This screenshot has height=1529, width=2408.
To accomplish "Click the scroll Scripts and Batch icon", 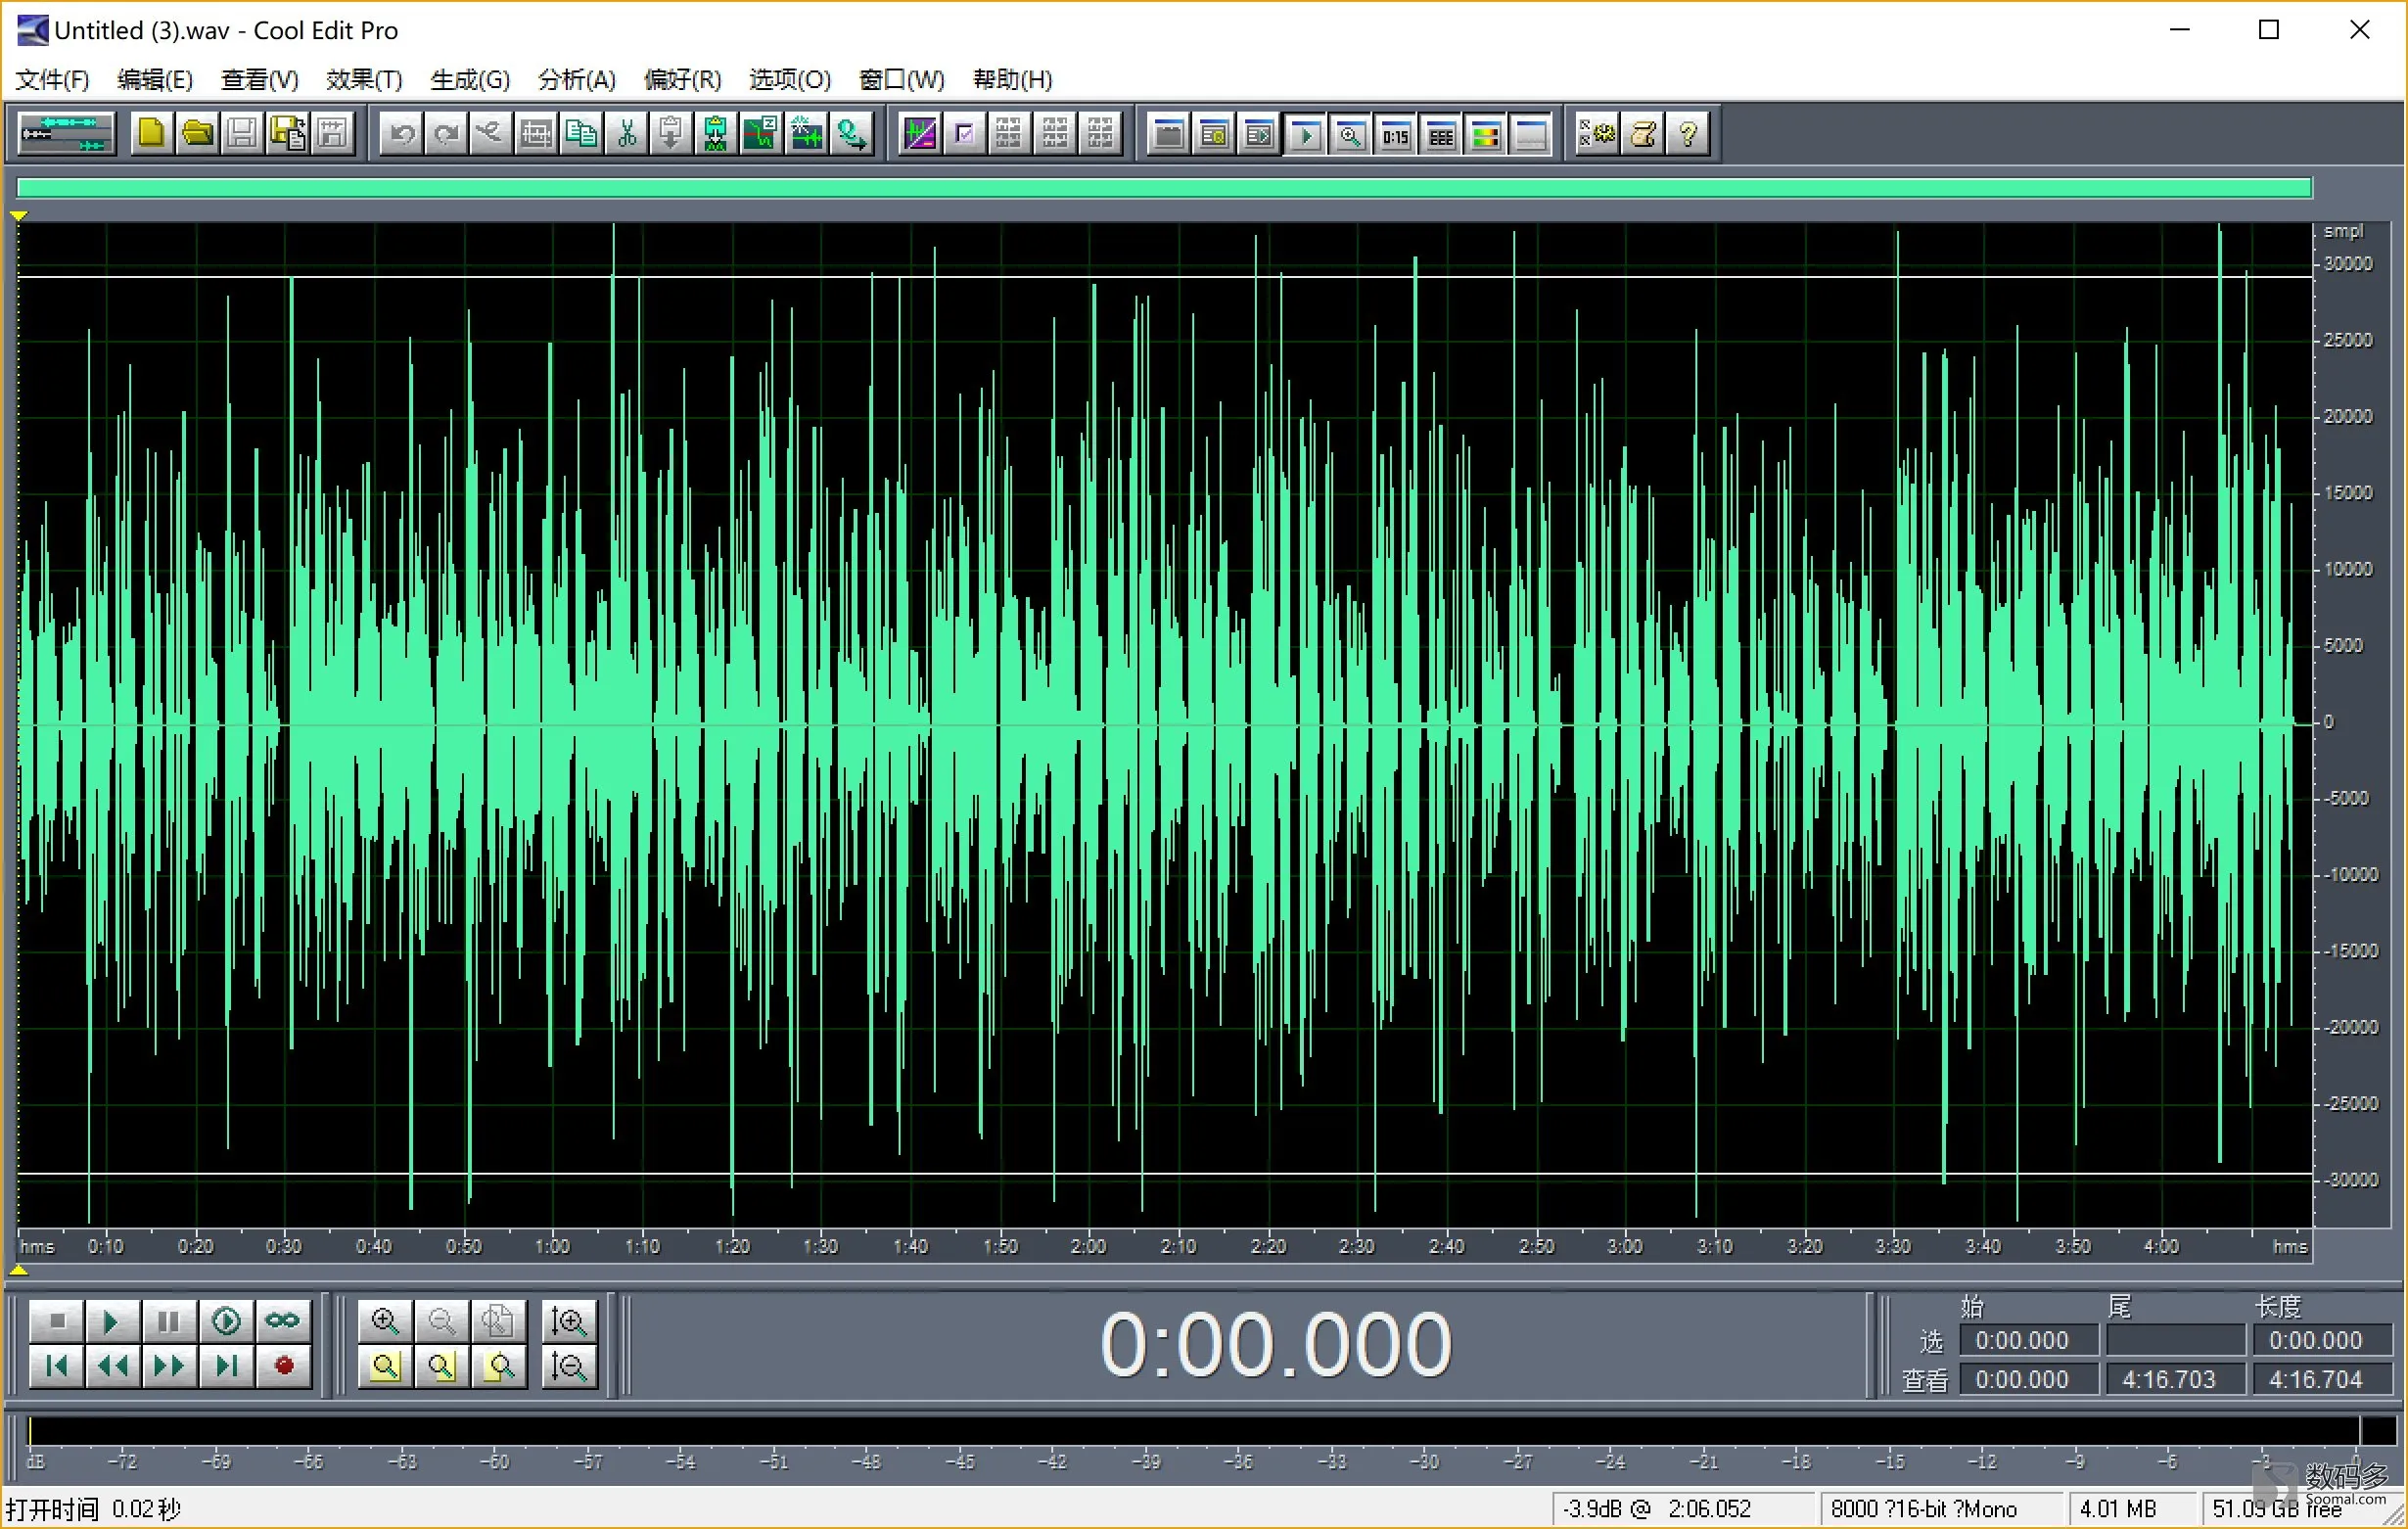I will (x=1643, y=133).
